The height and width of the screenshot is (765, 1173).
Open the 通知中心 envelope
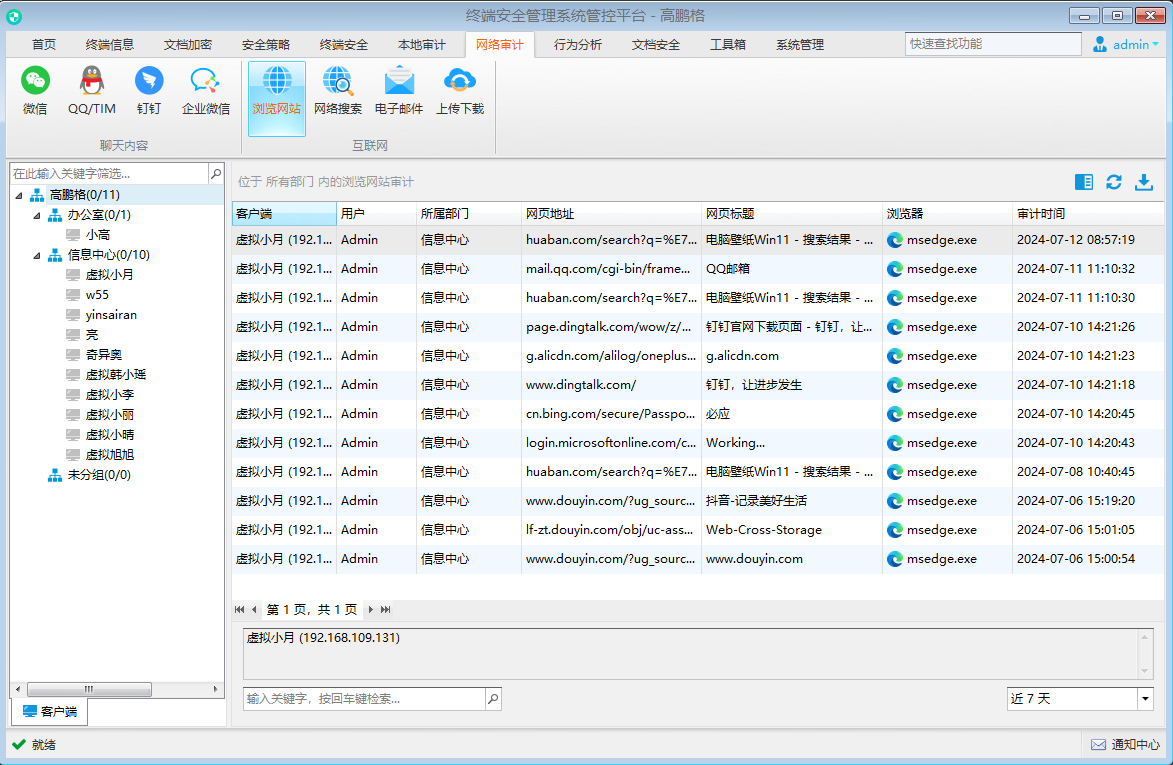pos(1098,745)
